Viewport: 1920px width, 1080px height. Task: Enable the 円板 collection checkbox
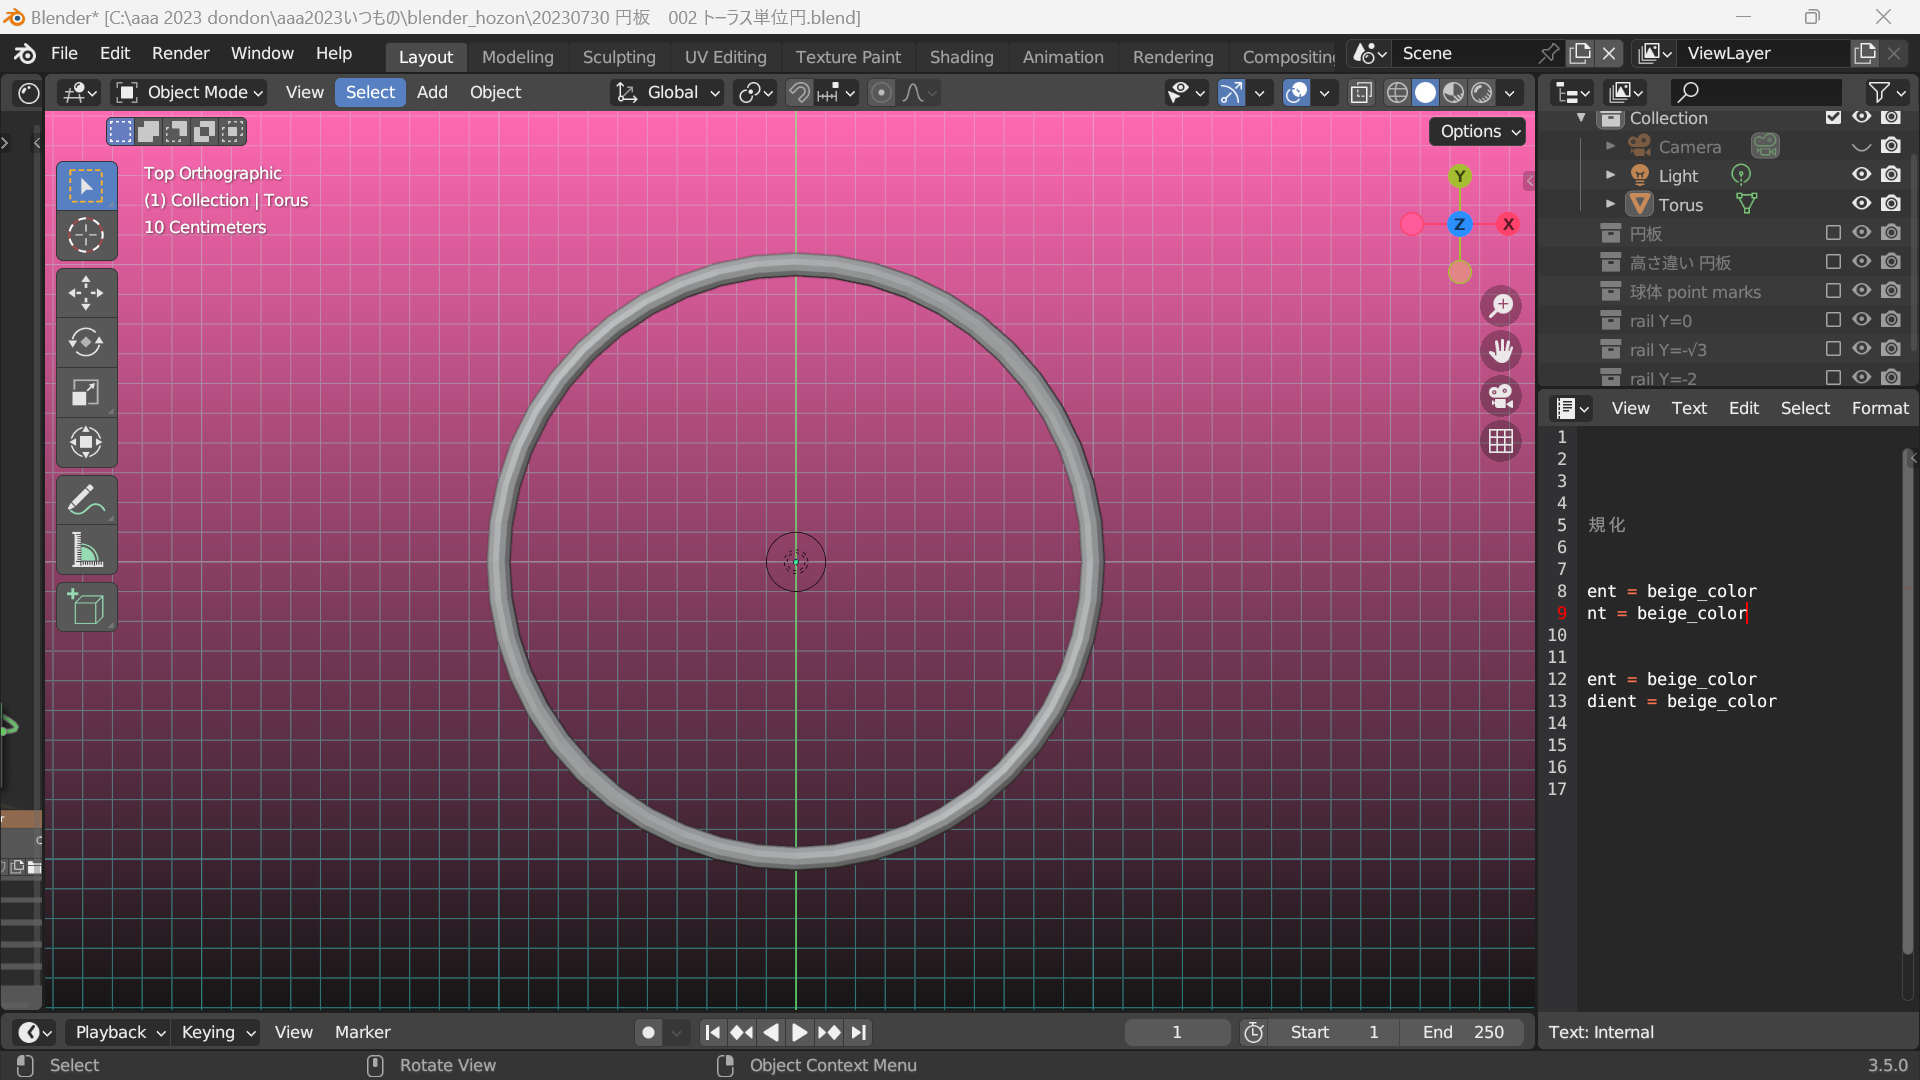(x=1833, y=233)
